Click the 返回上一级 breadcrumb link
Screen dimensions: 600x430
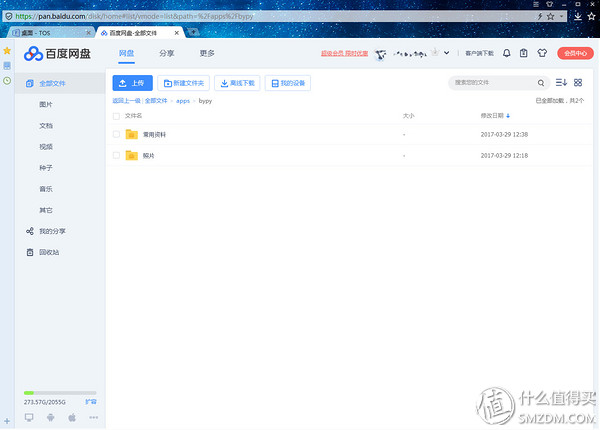pos(126,101)
